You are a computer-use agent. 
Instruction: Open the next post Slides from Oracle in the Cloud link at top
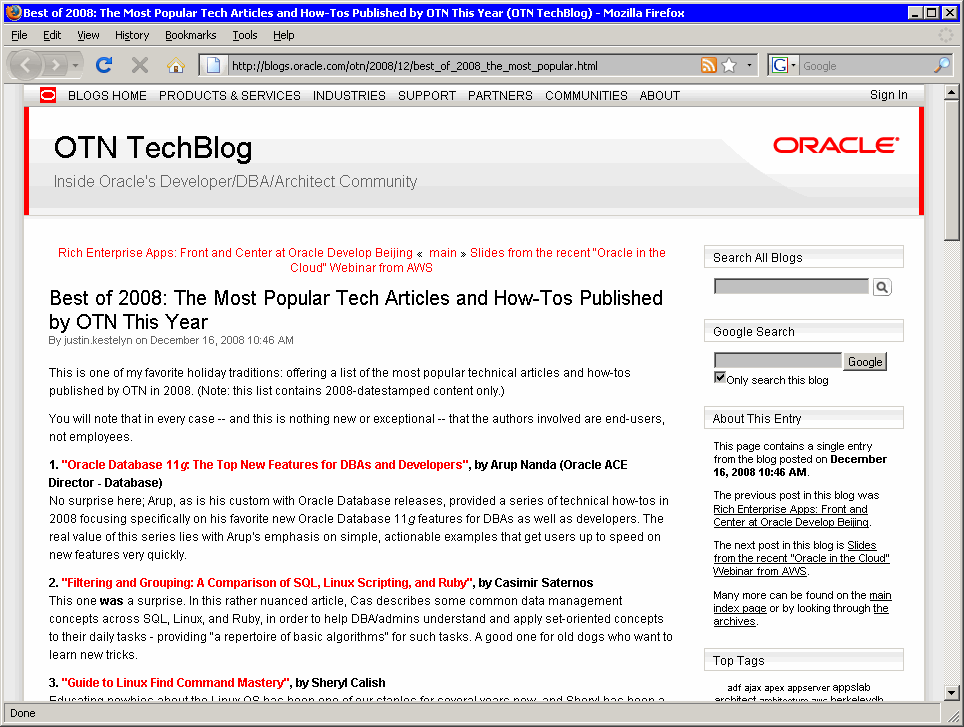pos(478,260)
